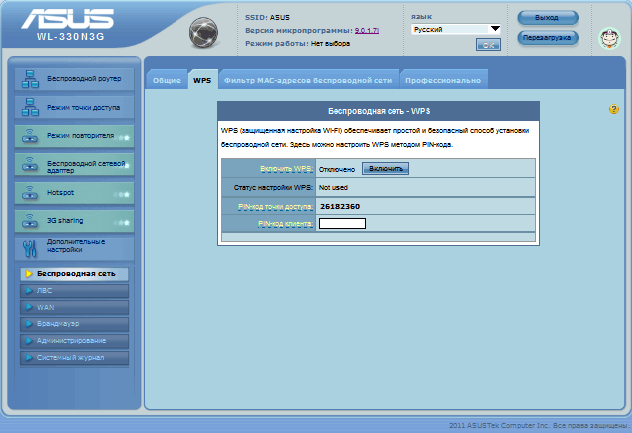
Task: Click the wireless router mode icon
Action: coord(29,78)
